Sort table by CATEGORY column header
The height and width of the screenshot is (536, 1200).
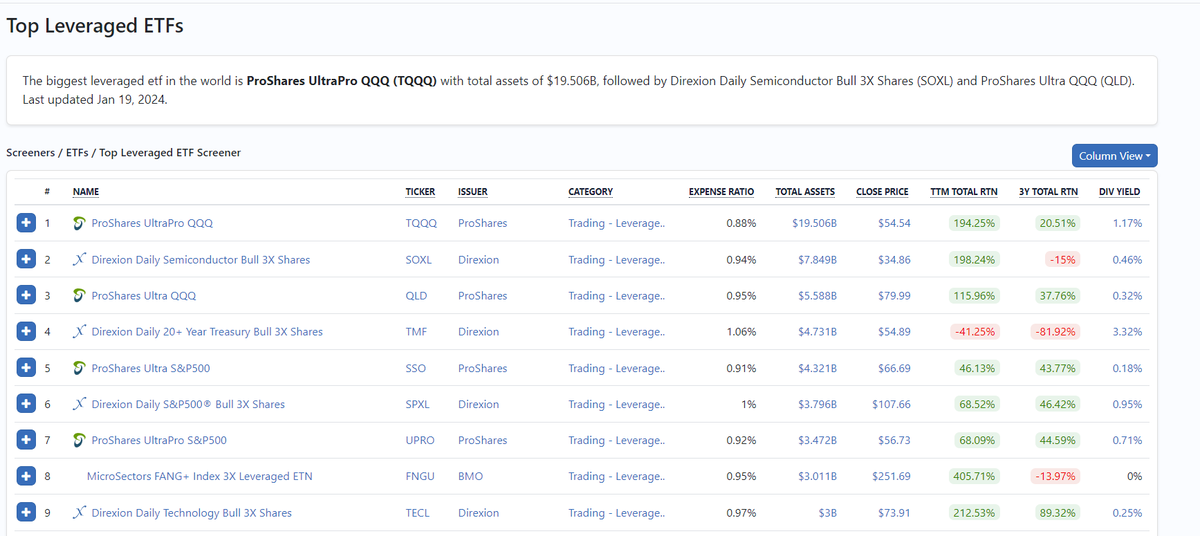coord(591,192)
